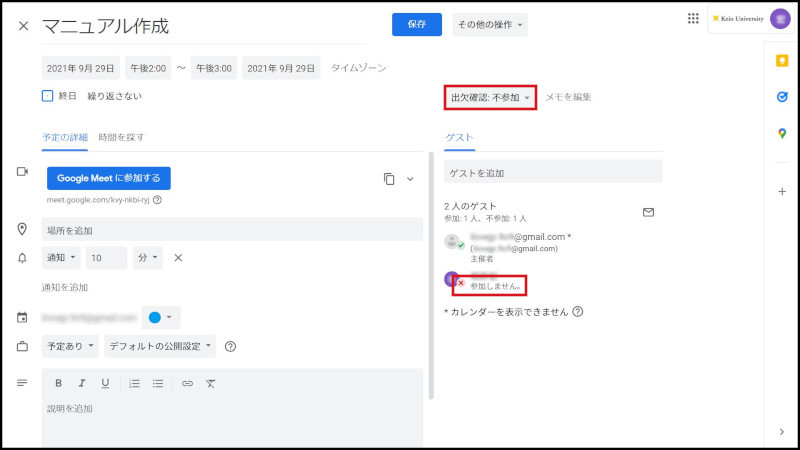Image resolution: width=800 pixels, height=450 pixels.
Task: Open Google Keep in side panel
Action: (781, 61)
